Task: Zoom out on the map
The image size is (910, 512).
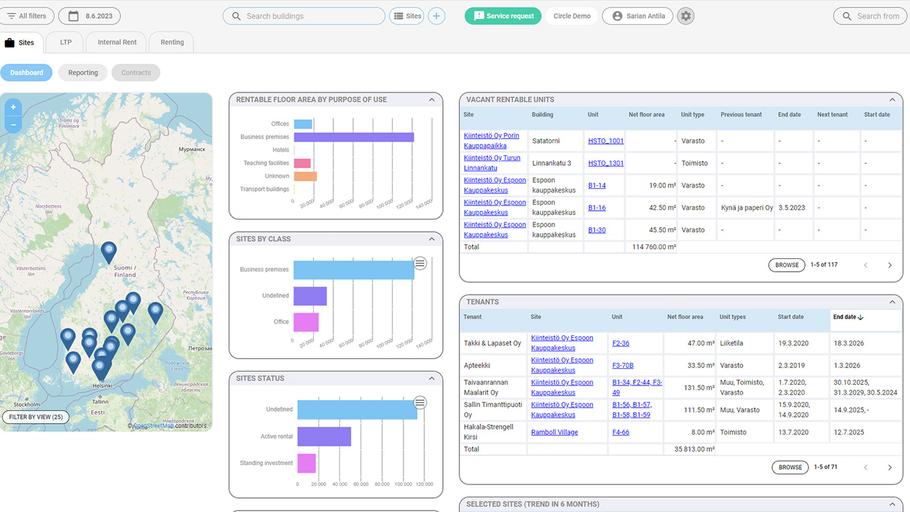Action: pos(13,124)
